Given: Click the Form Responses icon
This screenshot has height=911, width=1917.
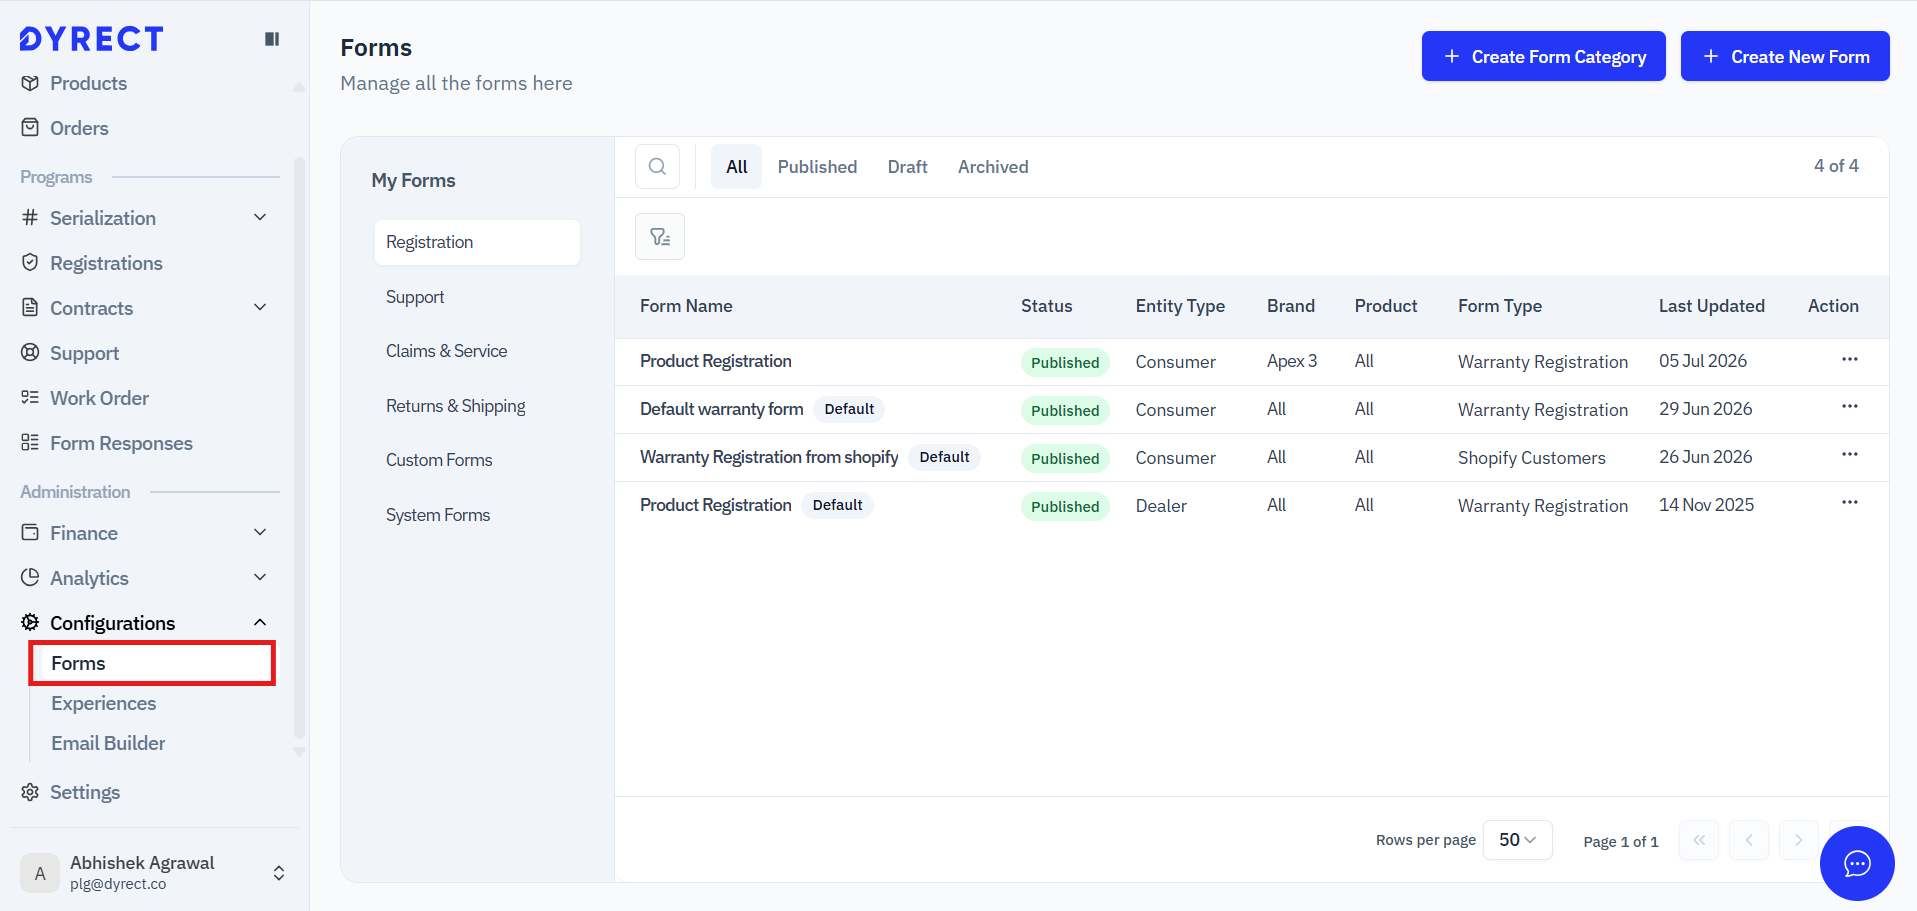Looking at the screenshot, I should click(x=30, y=443).
